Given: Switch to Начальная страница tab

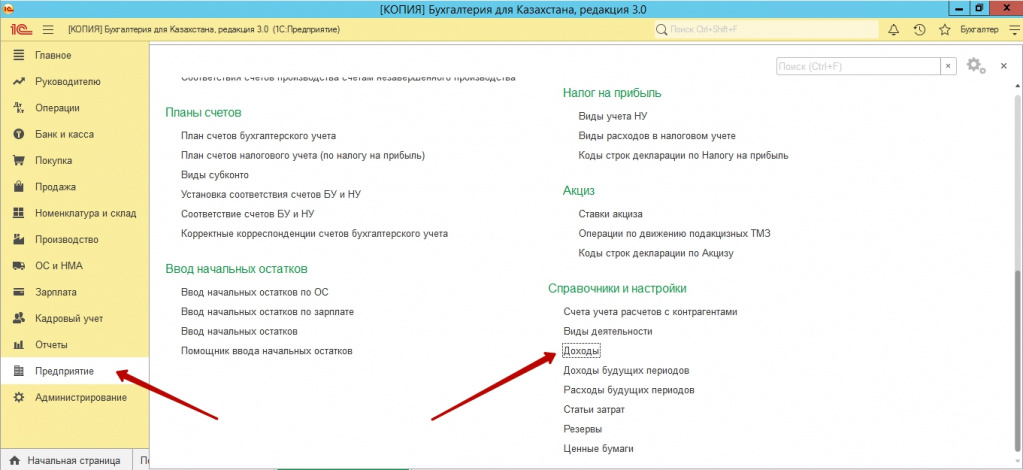Looking at the screenshot, I should (67, 460).
